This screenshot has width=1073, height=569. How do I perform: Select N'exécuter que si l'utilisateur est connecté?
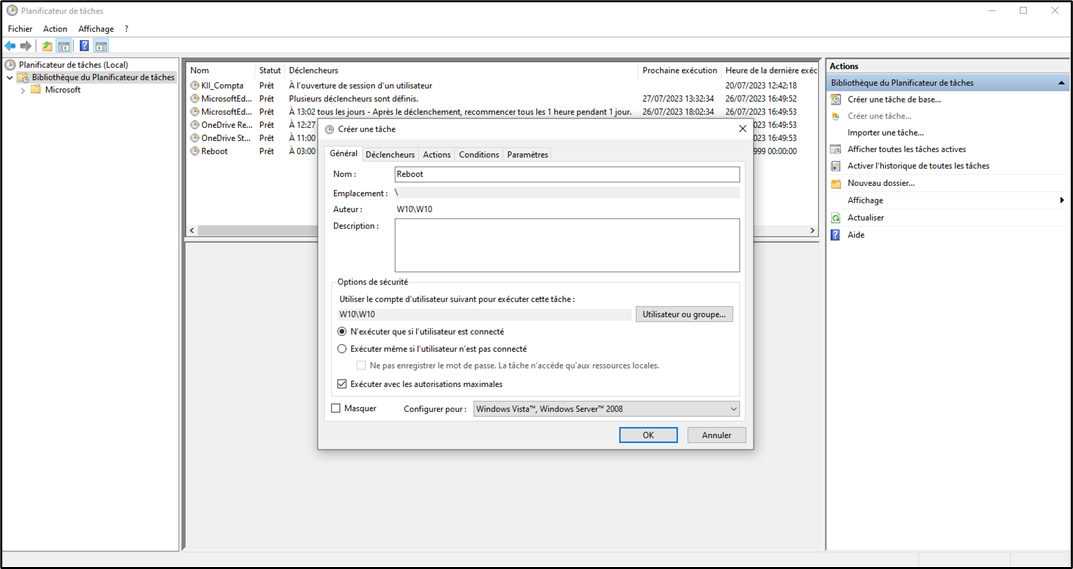pyautogui.click(x=342, y=331)
